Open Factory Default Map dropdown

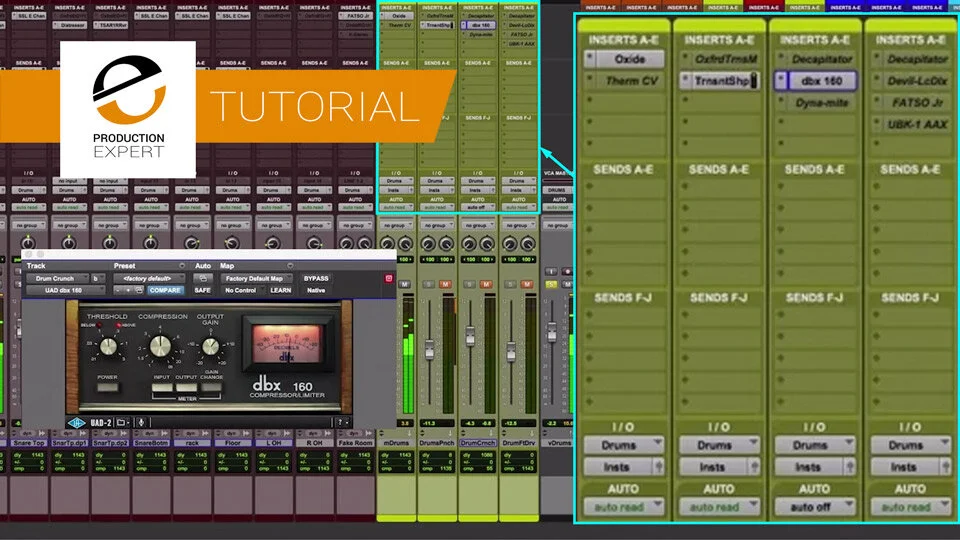[256, 279]
